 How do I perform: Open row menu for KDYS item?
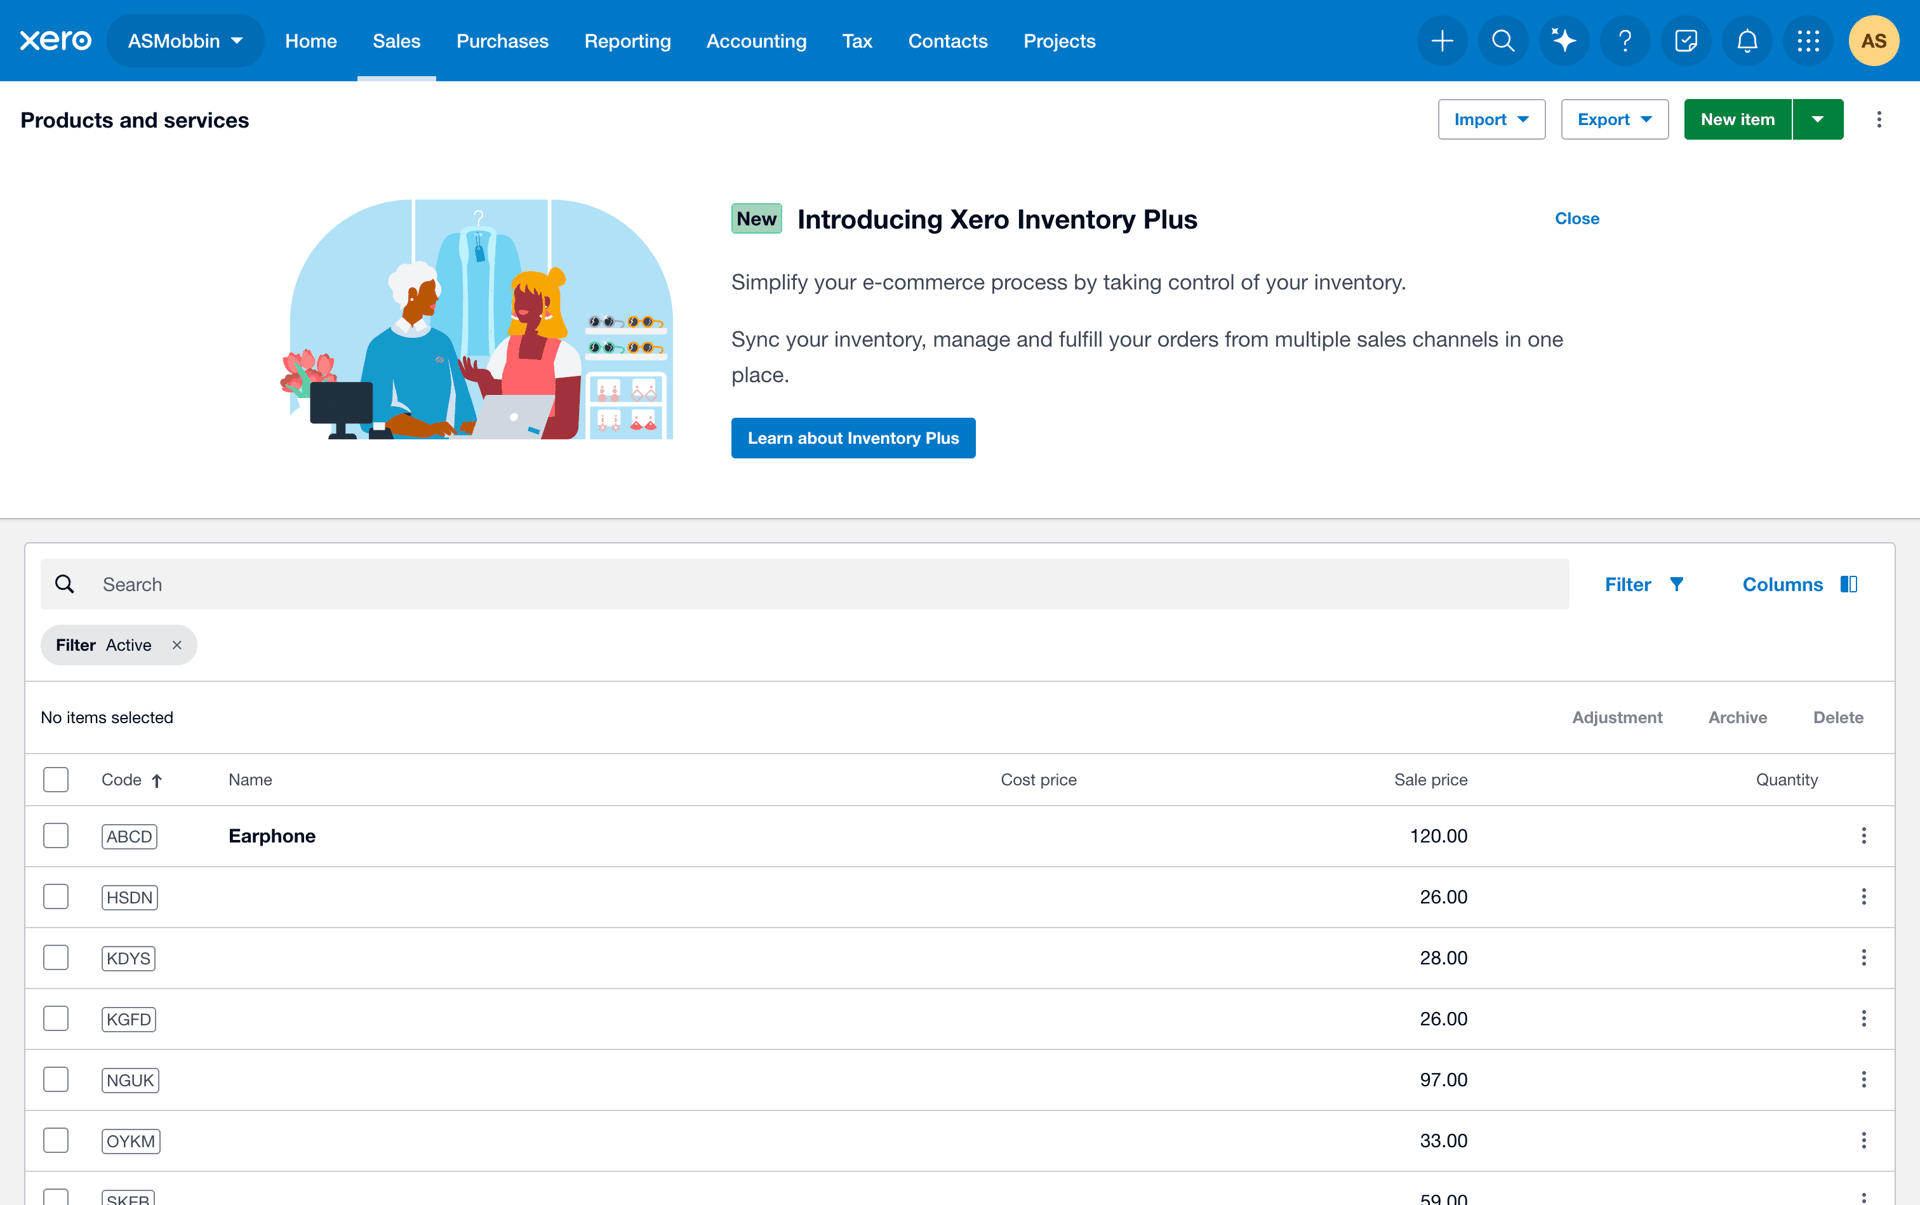click(1864, 958)
